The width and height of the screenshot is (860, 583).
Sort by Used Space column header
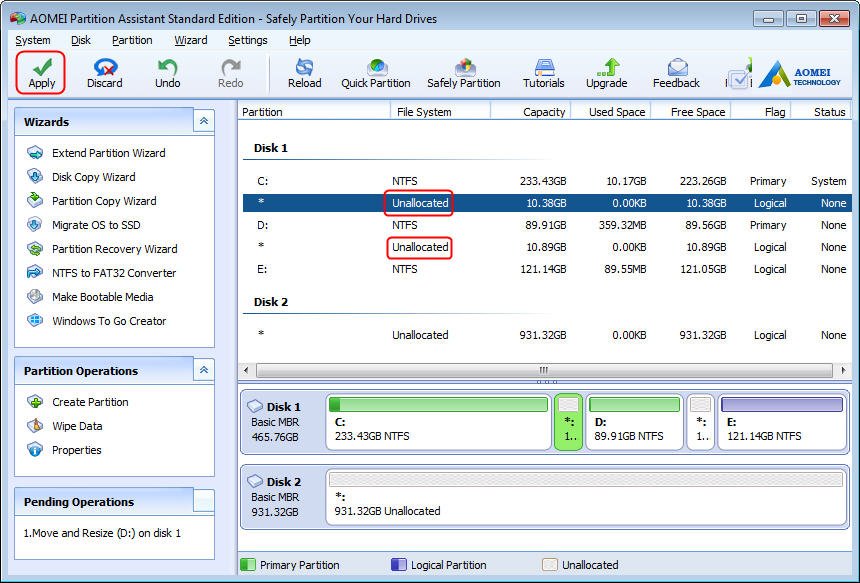610,112
